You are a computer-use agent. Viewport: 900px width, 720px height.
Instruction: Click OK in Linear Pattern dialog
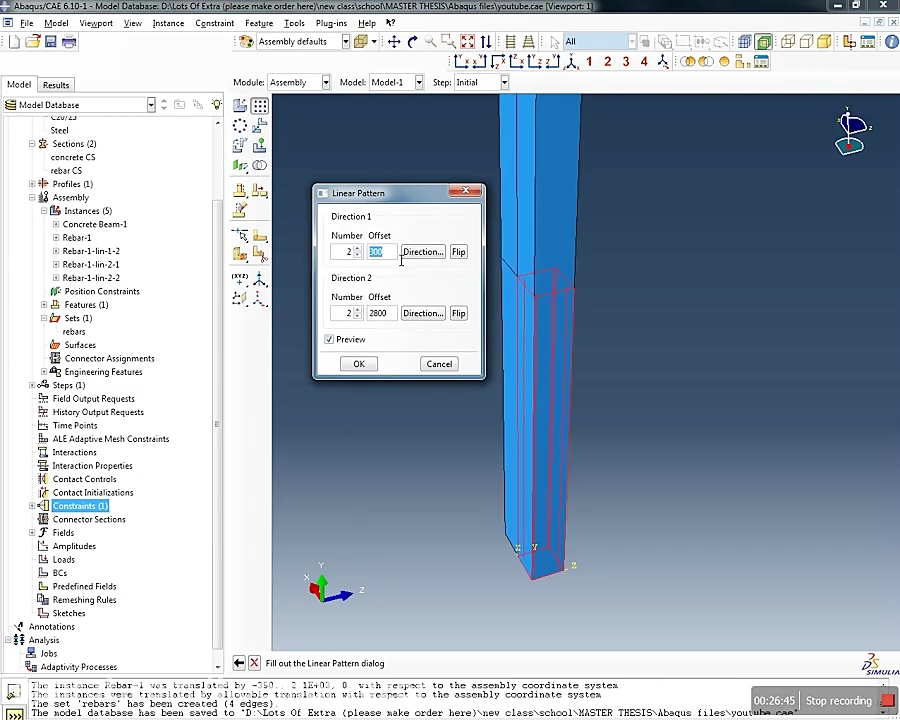(359, 364)
